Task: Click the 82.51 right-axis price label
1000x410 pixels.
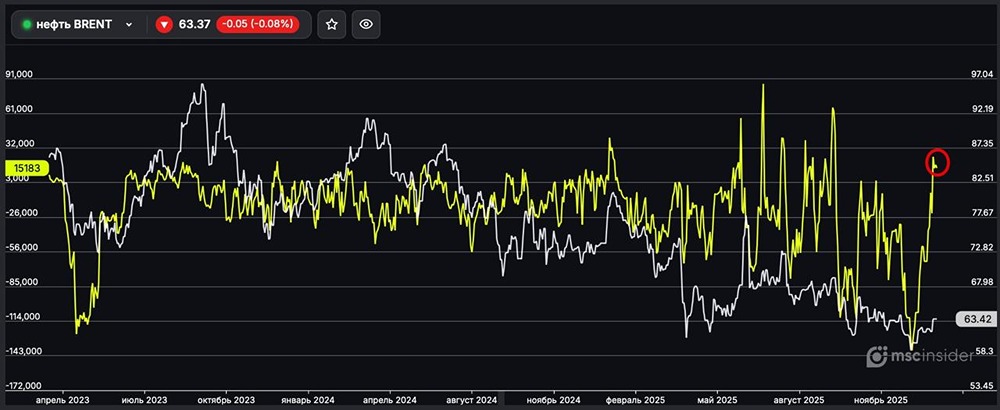Action: 982,178
